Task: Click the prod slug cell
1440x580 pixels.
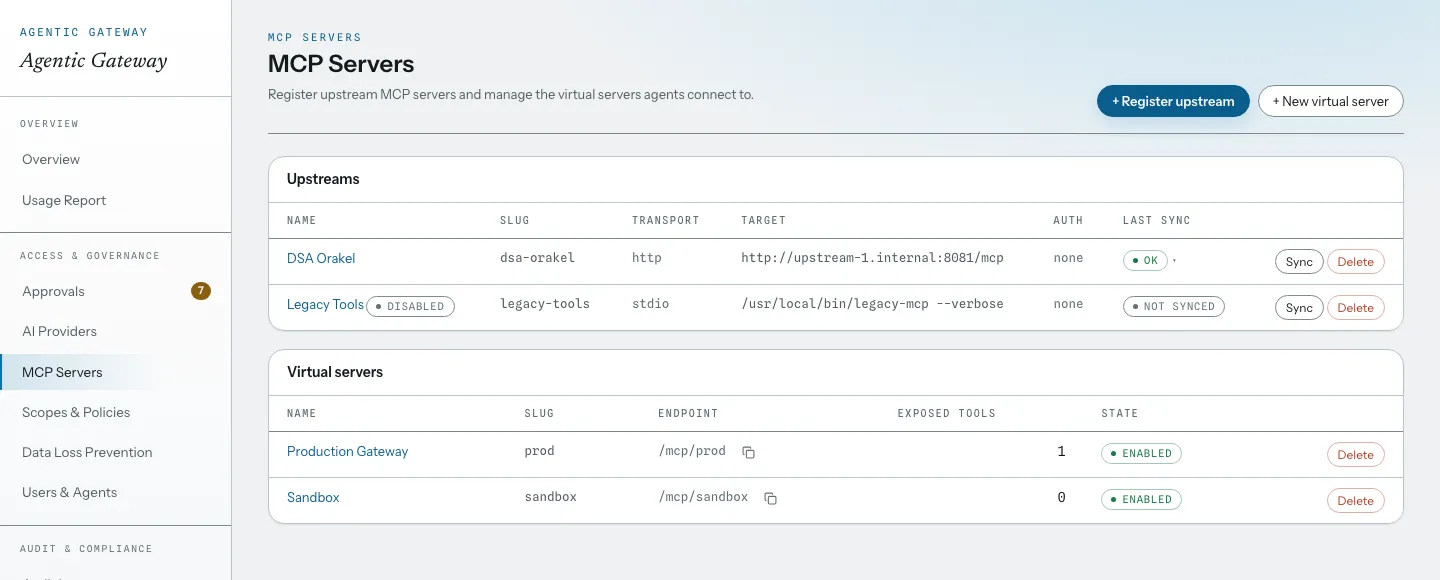Action: tap(539, 451)
